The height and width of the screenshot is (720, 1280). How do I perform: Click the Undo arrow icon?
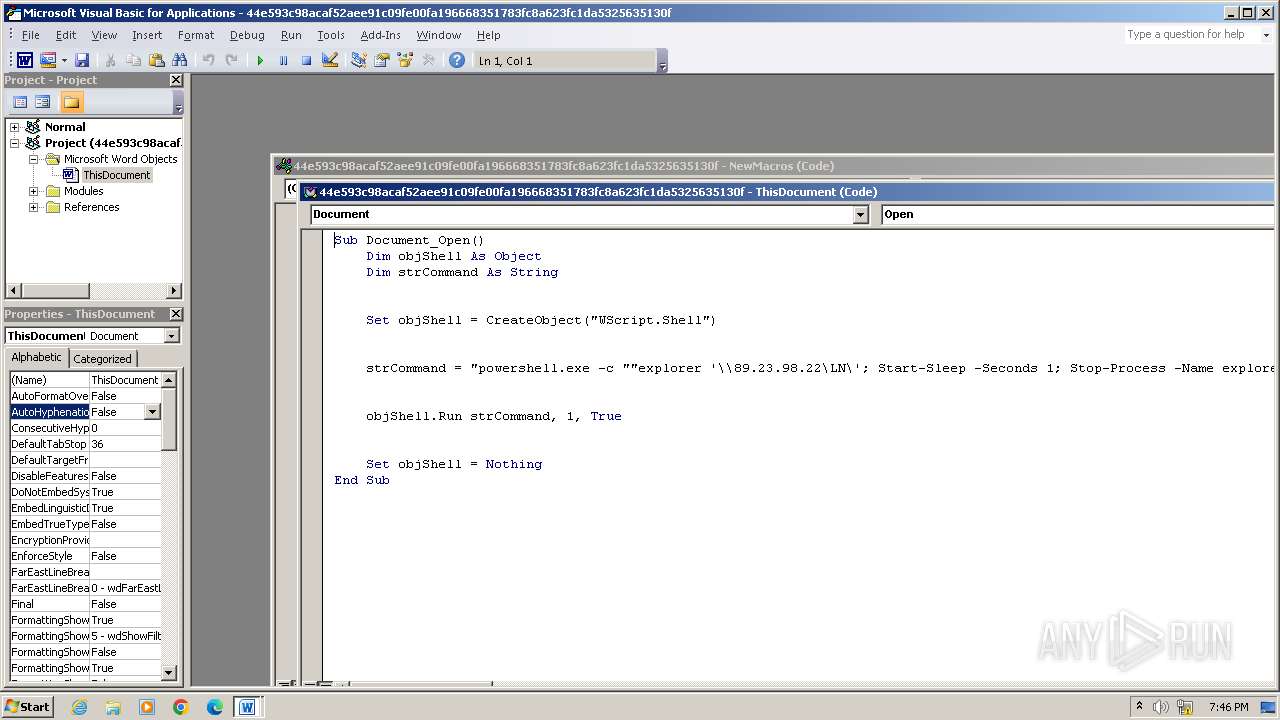tap(208, 61)
